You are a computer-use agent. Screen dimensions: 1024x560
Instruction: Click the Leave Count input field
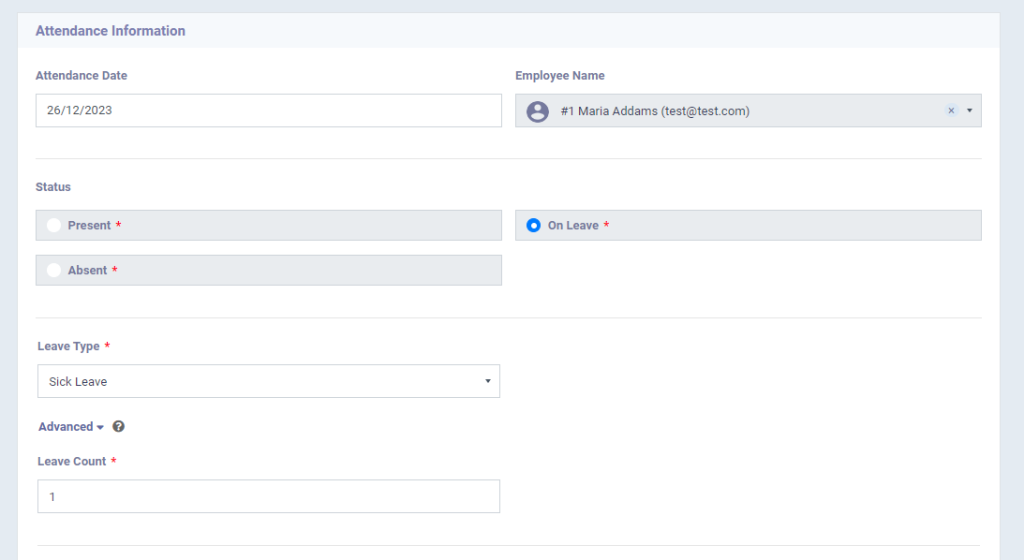[x=268, y=496]
